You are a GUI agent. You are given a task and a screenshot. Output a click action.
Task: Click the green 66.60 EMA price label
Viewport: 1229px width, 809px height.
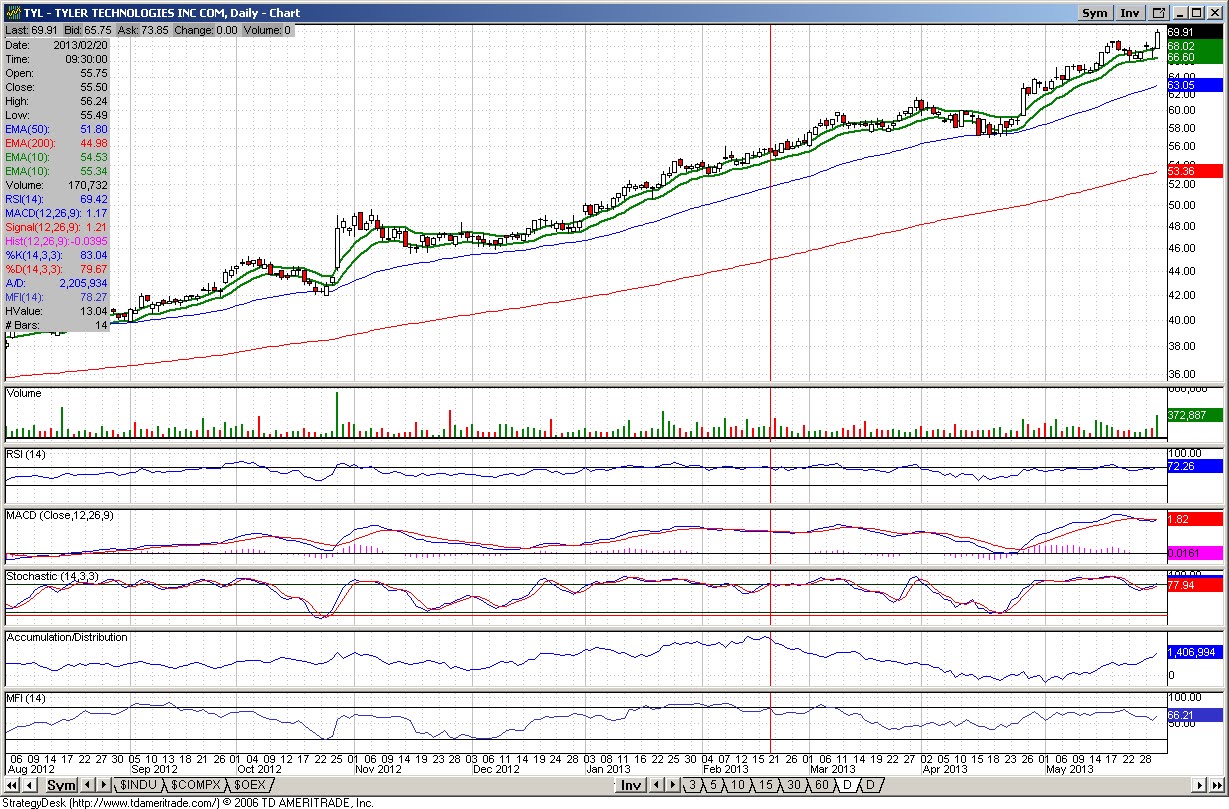pyautogui.click(x=1194, y=58)
